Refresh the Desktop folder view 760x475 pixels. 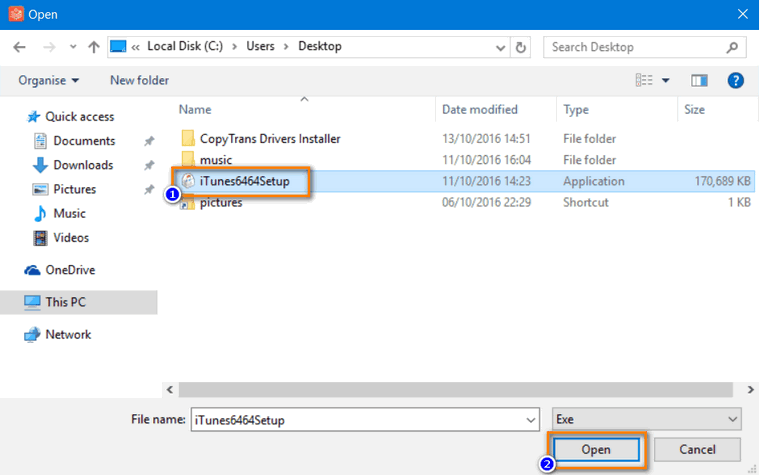(521, 48)
